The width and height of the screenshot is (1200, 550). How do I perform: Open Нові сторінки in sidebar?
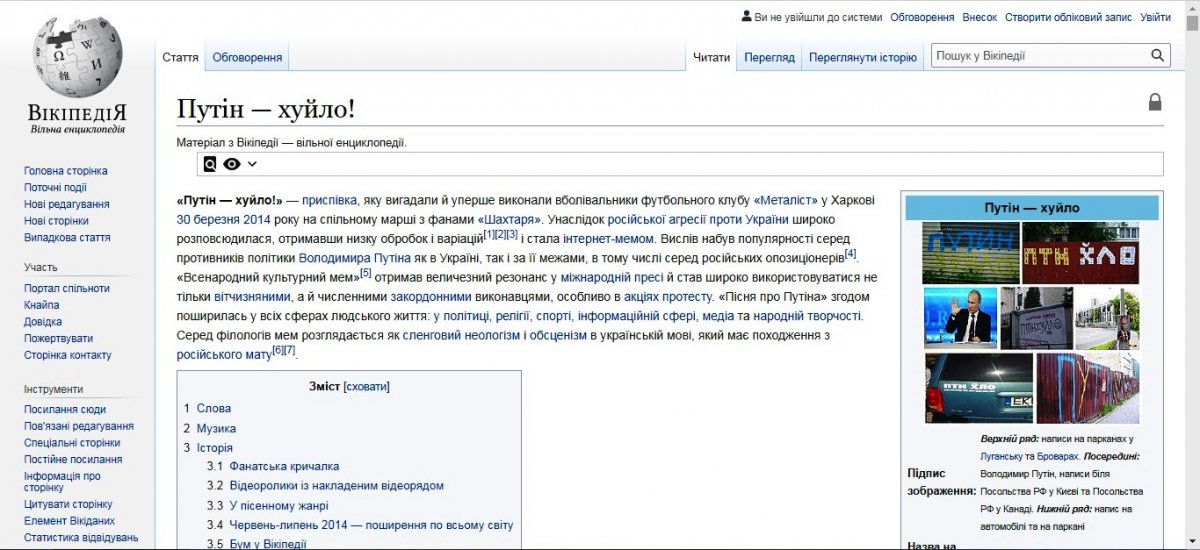tap(56, 221)
